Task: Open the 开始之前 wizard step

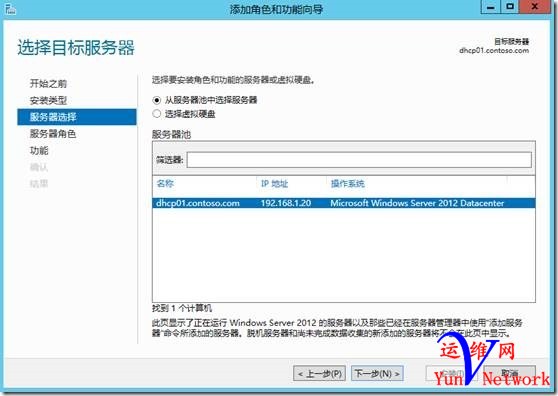Action: (48, 84)
